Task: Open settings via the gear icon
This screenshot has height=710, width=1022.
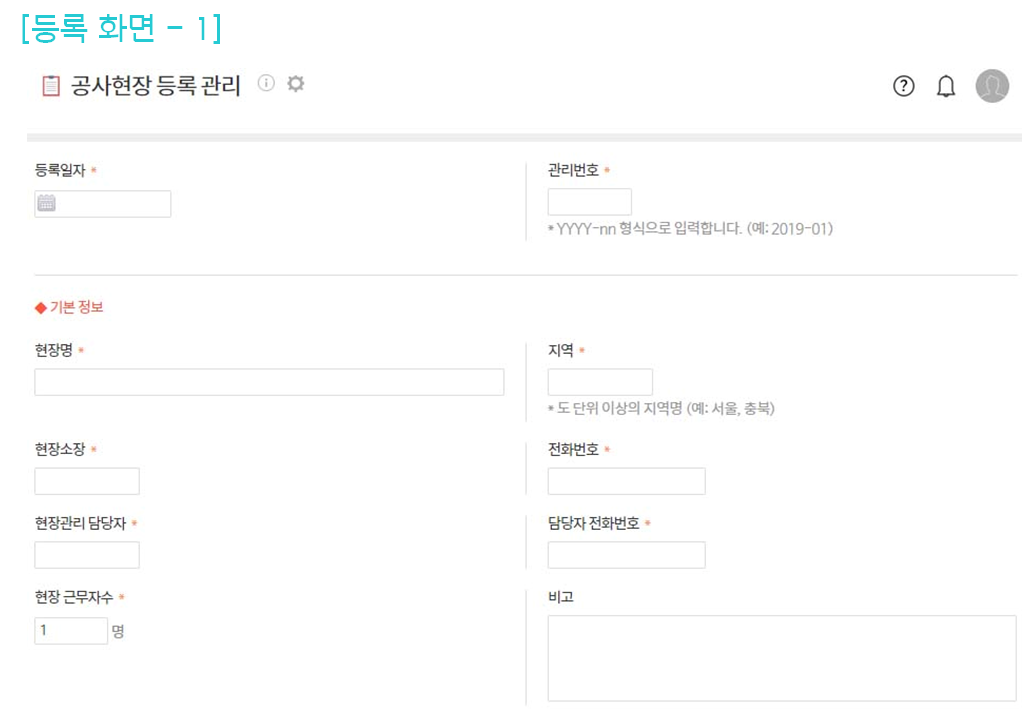Action: tap(295, 84)
